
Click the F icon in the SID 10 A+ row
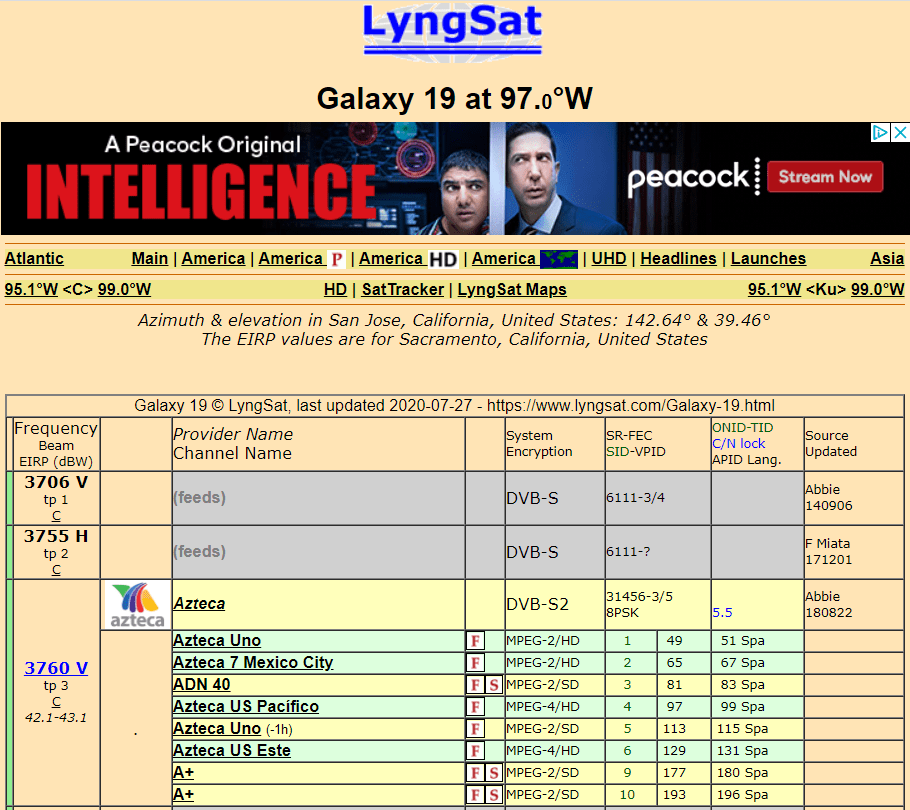tap(475, 795)
